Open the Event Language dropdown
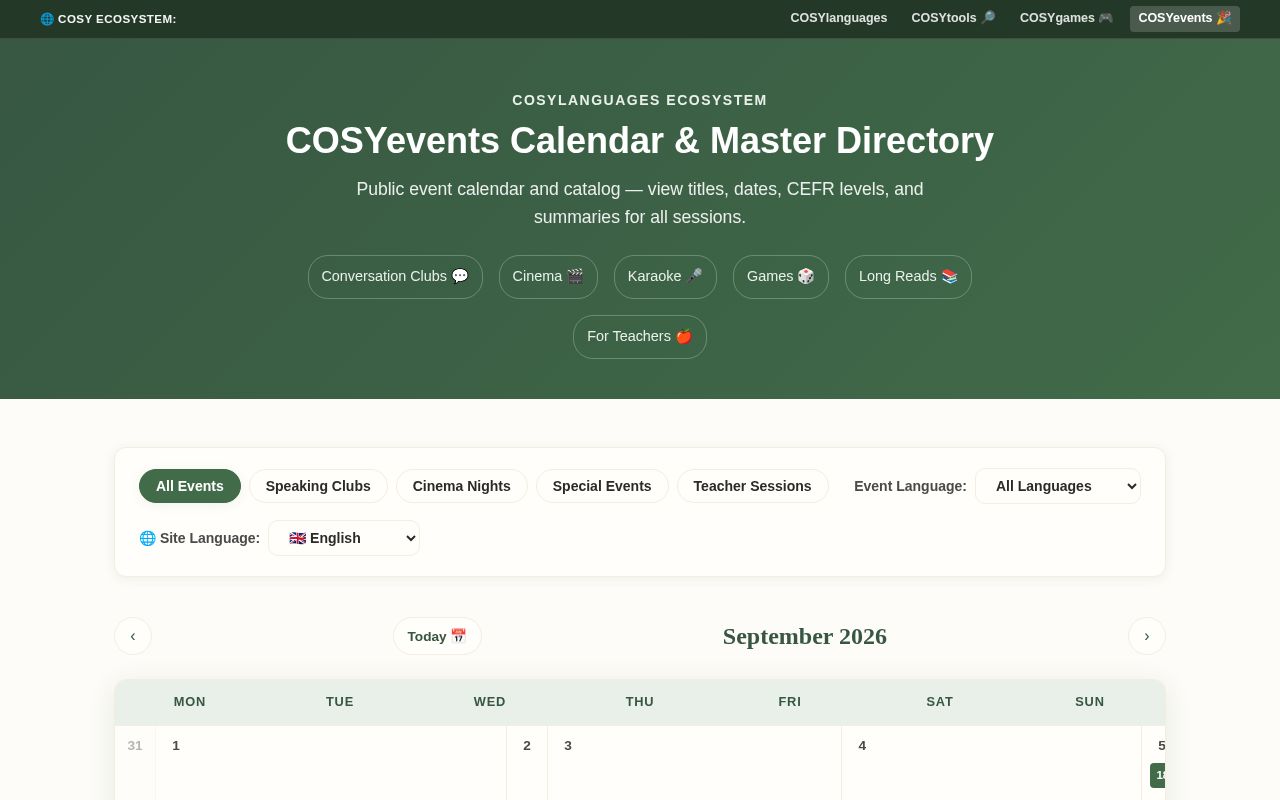This screenshot has width=1280, height=800. pyautogui.click(x=1058, y=486)
